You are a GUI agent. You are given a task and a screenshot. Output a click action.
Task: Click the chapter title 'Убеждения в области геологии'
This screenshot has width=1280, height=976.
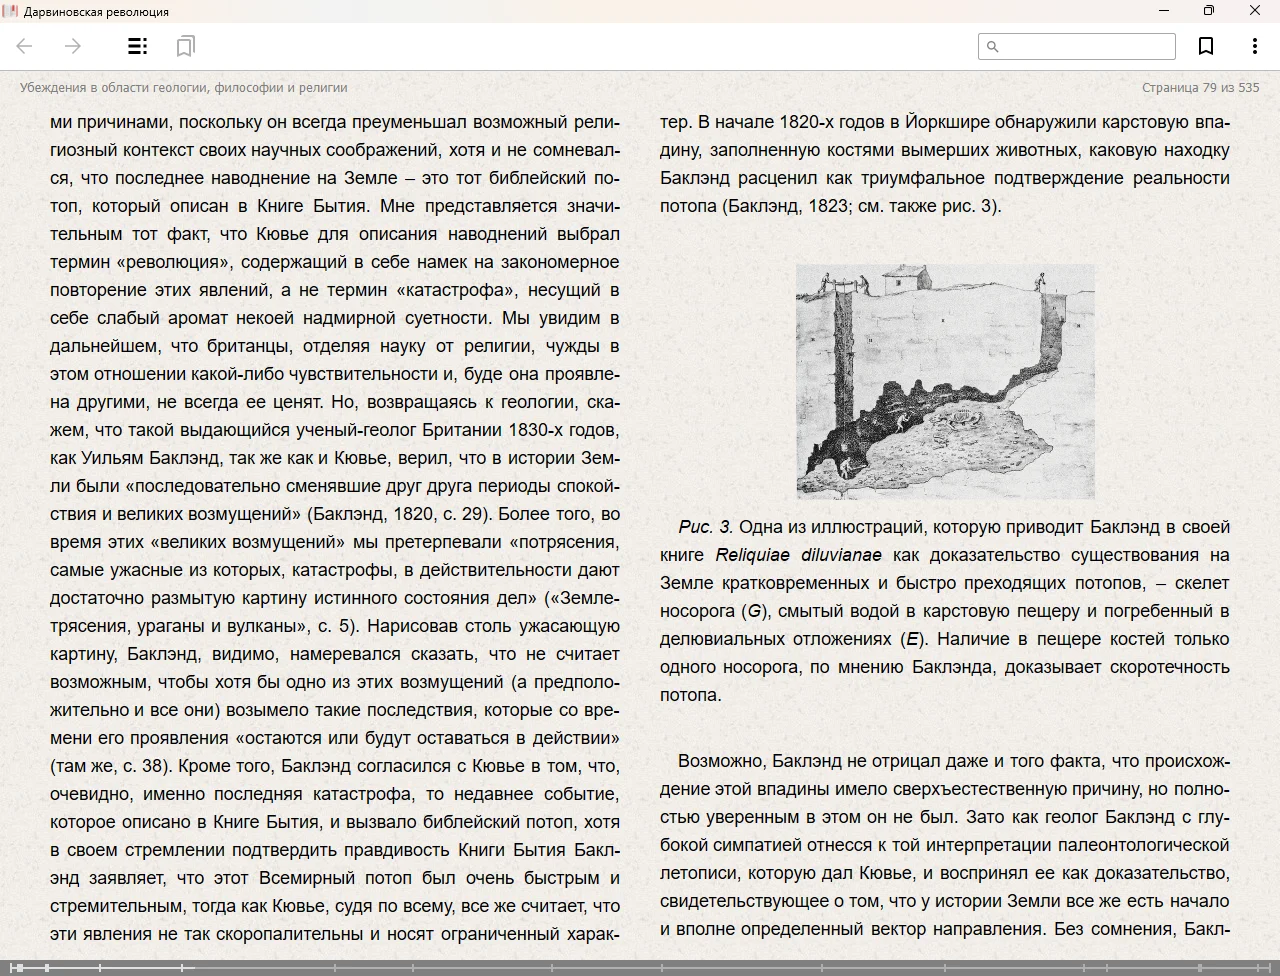pos(183,88)
